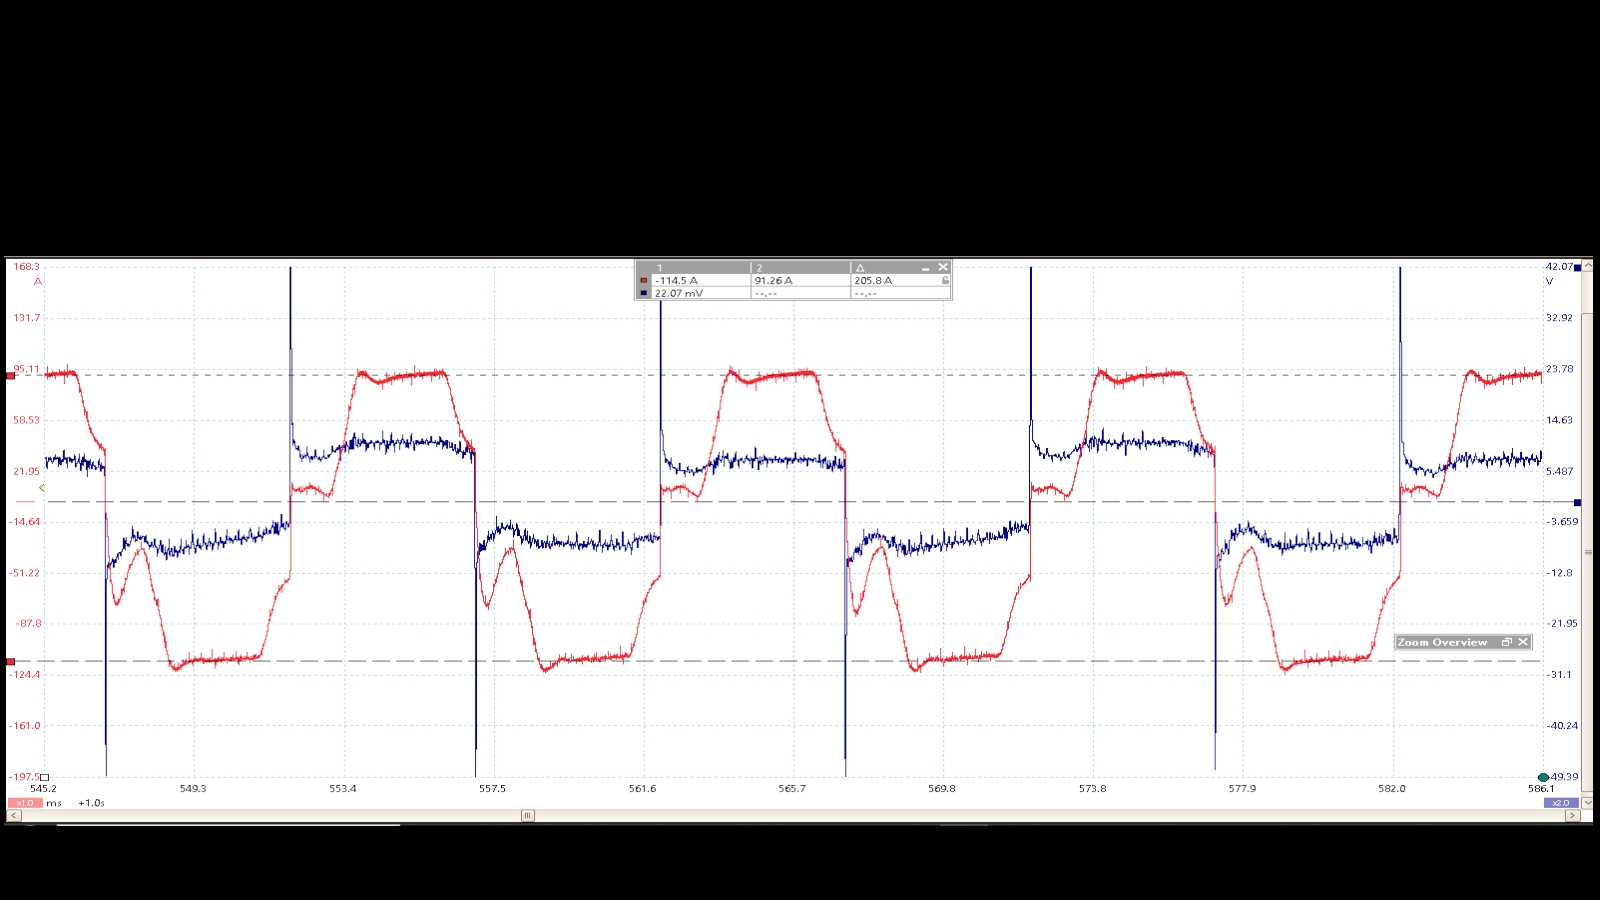
Task: Click the vertical scrollbar up arrow
Action: click(x=1588, y=266)
